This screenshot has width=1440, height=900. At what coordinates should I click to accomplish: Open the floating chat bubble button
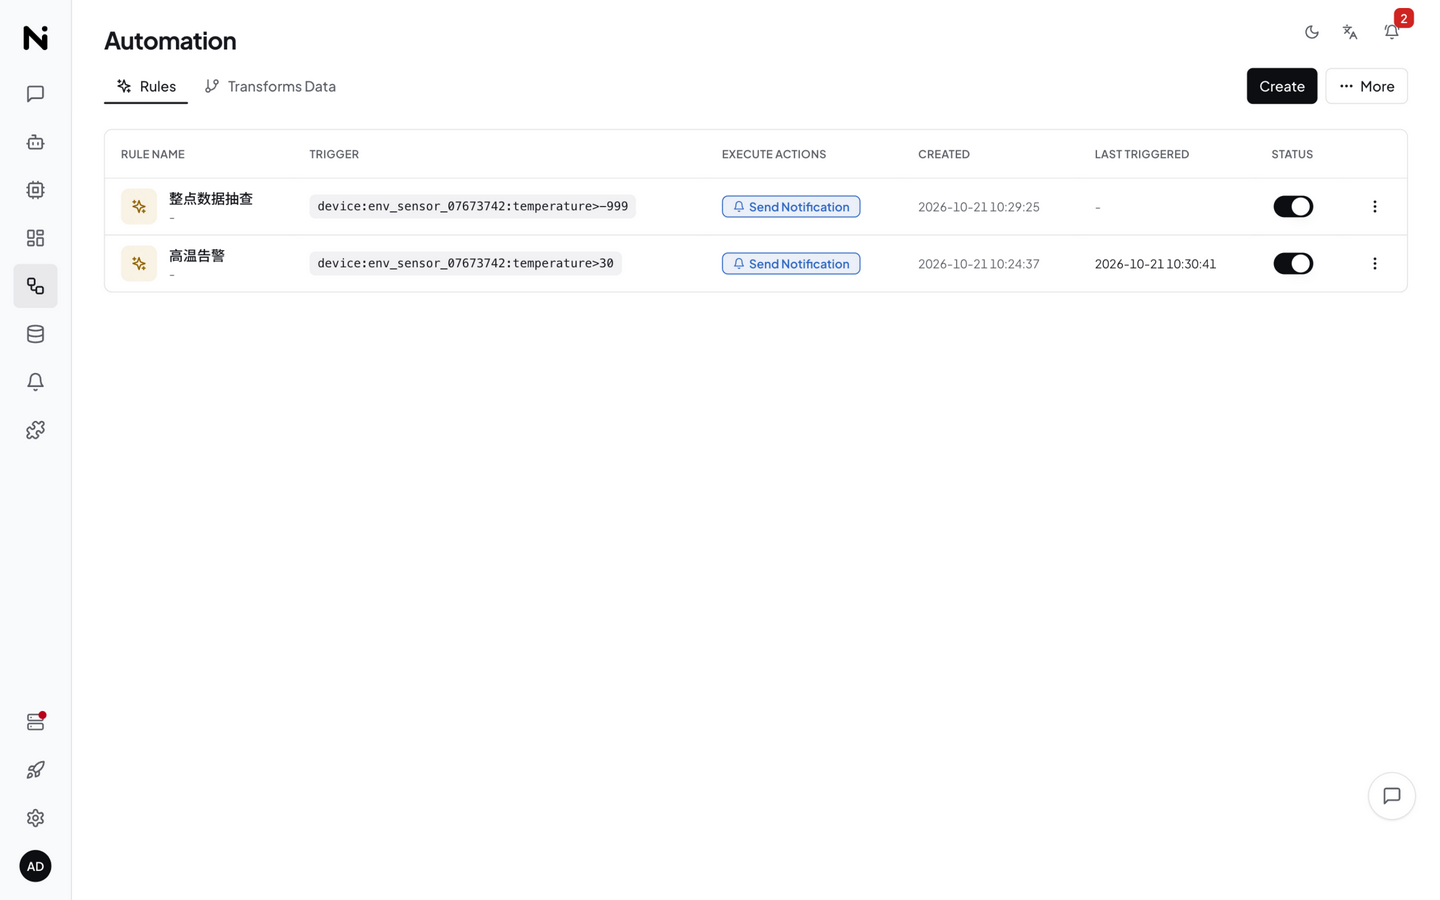tap(1392, 796)
